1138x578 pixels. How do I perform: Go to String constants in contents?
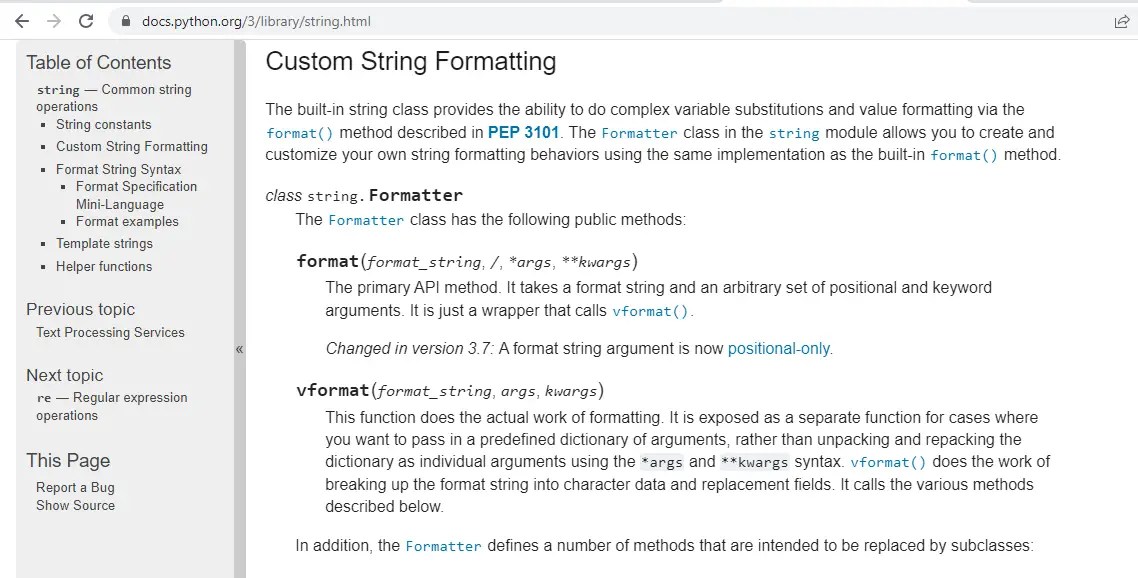pyautogui.click(x=104, y=124)
